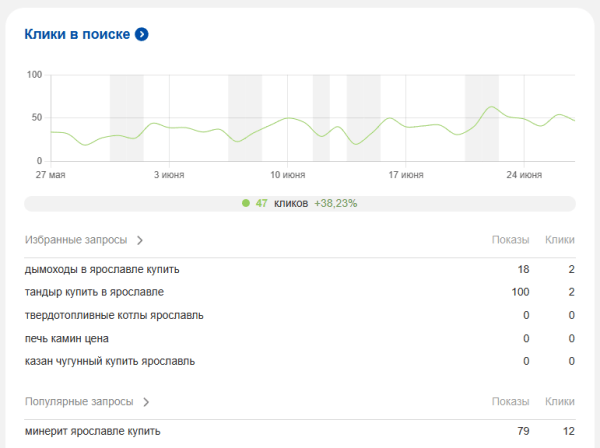Open the Избранные запросы section title
Image resolution: width=600 pixels, height=448 pixels.
(x=76, y=240)
